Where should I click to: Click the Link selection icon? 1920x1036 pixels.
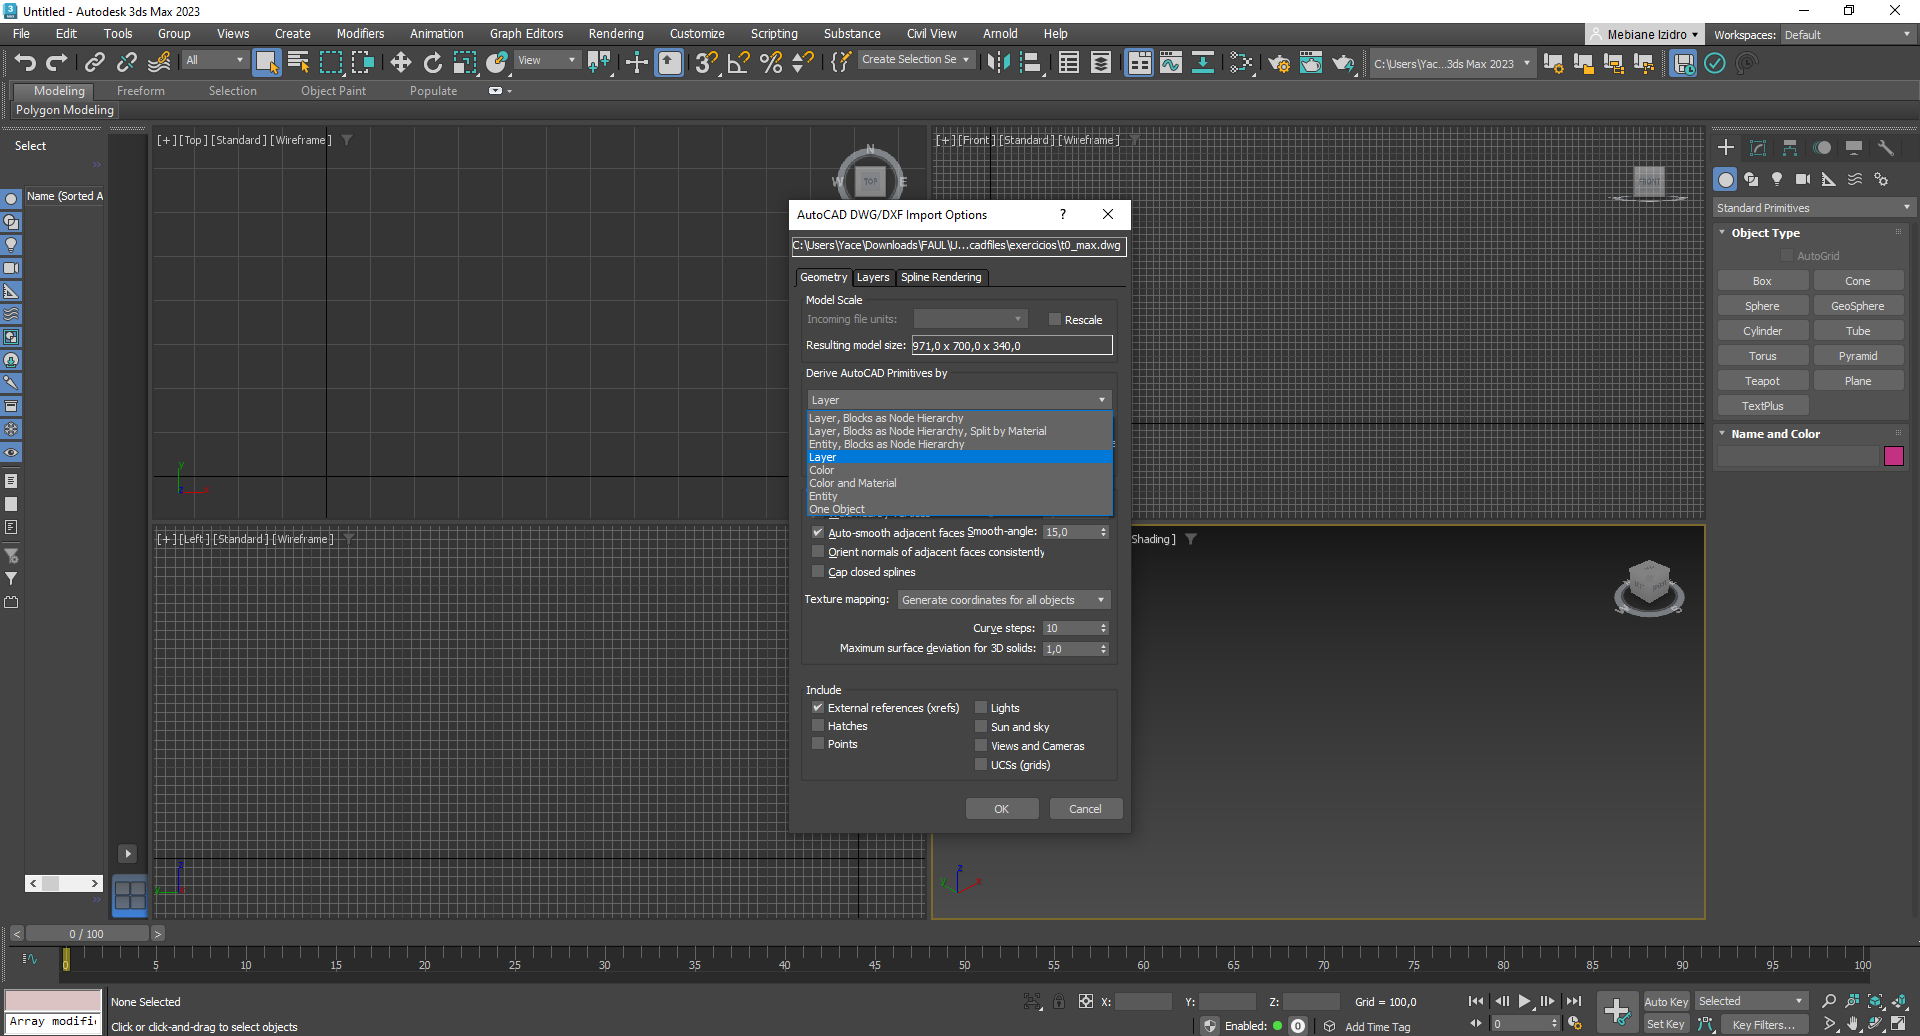(94, 63)
